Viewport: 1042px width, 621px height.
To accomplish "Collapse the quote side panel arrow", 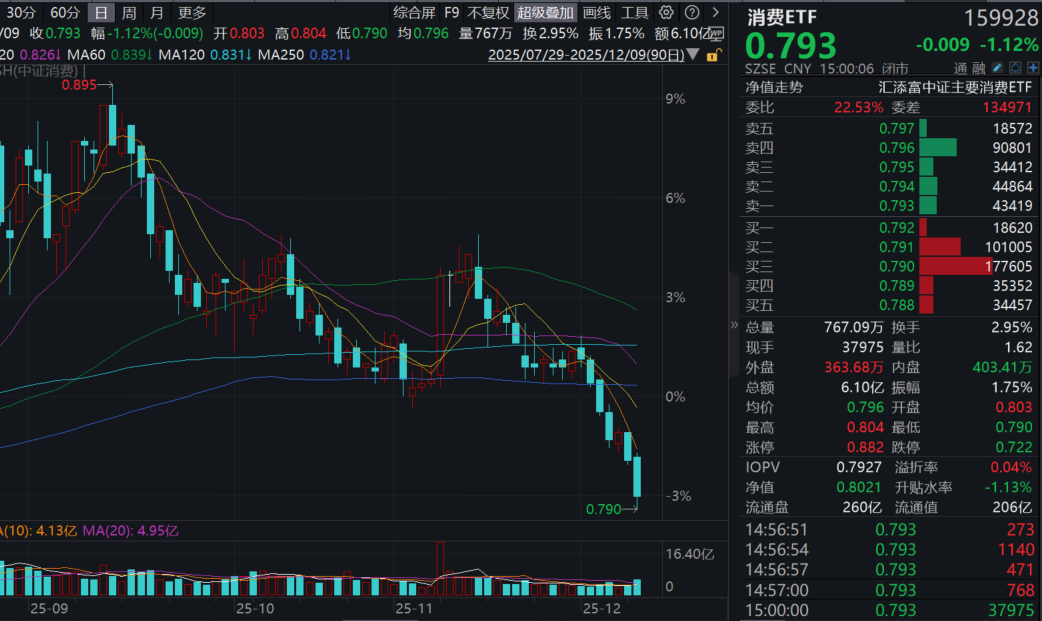I will pos(734,325).
